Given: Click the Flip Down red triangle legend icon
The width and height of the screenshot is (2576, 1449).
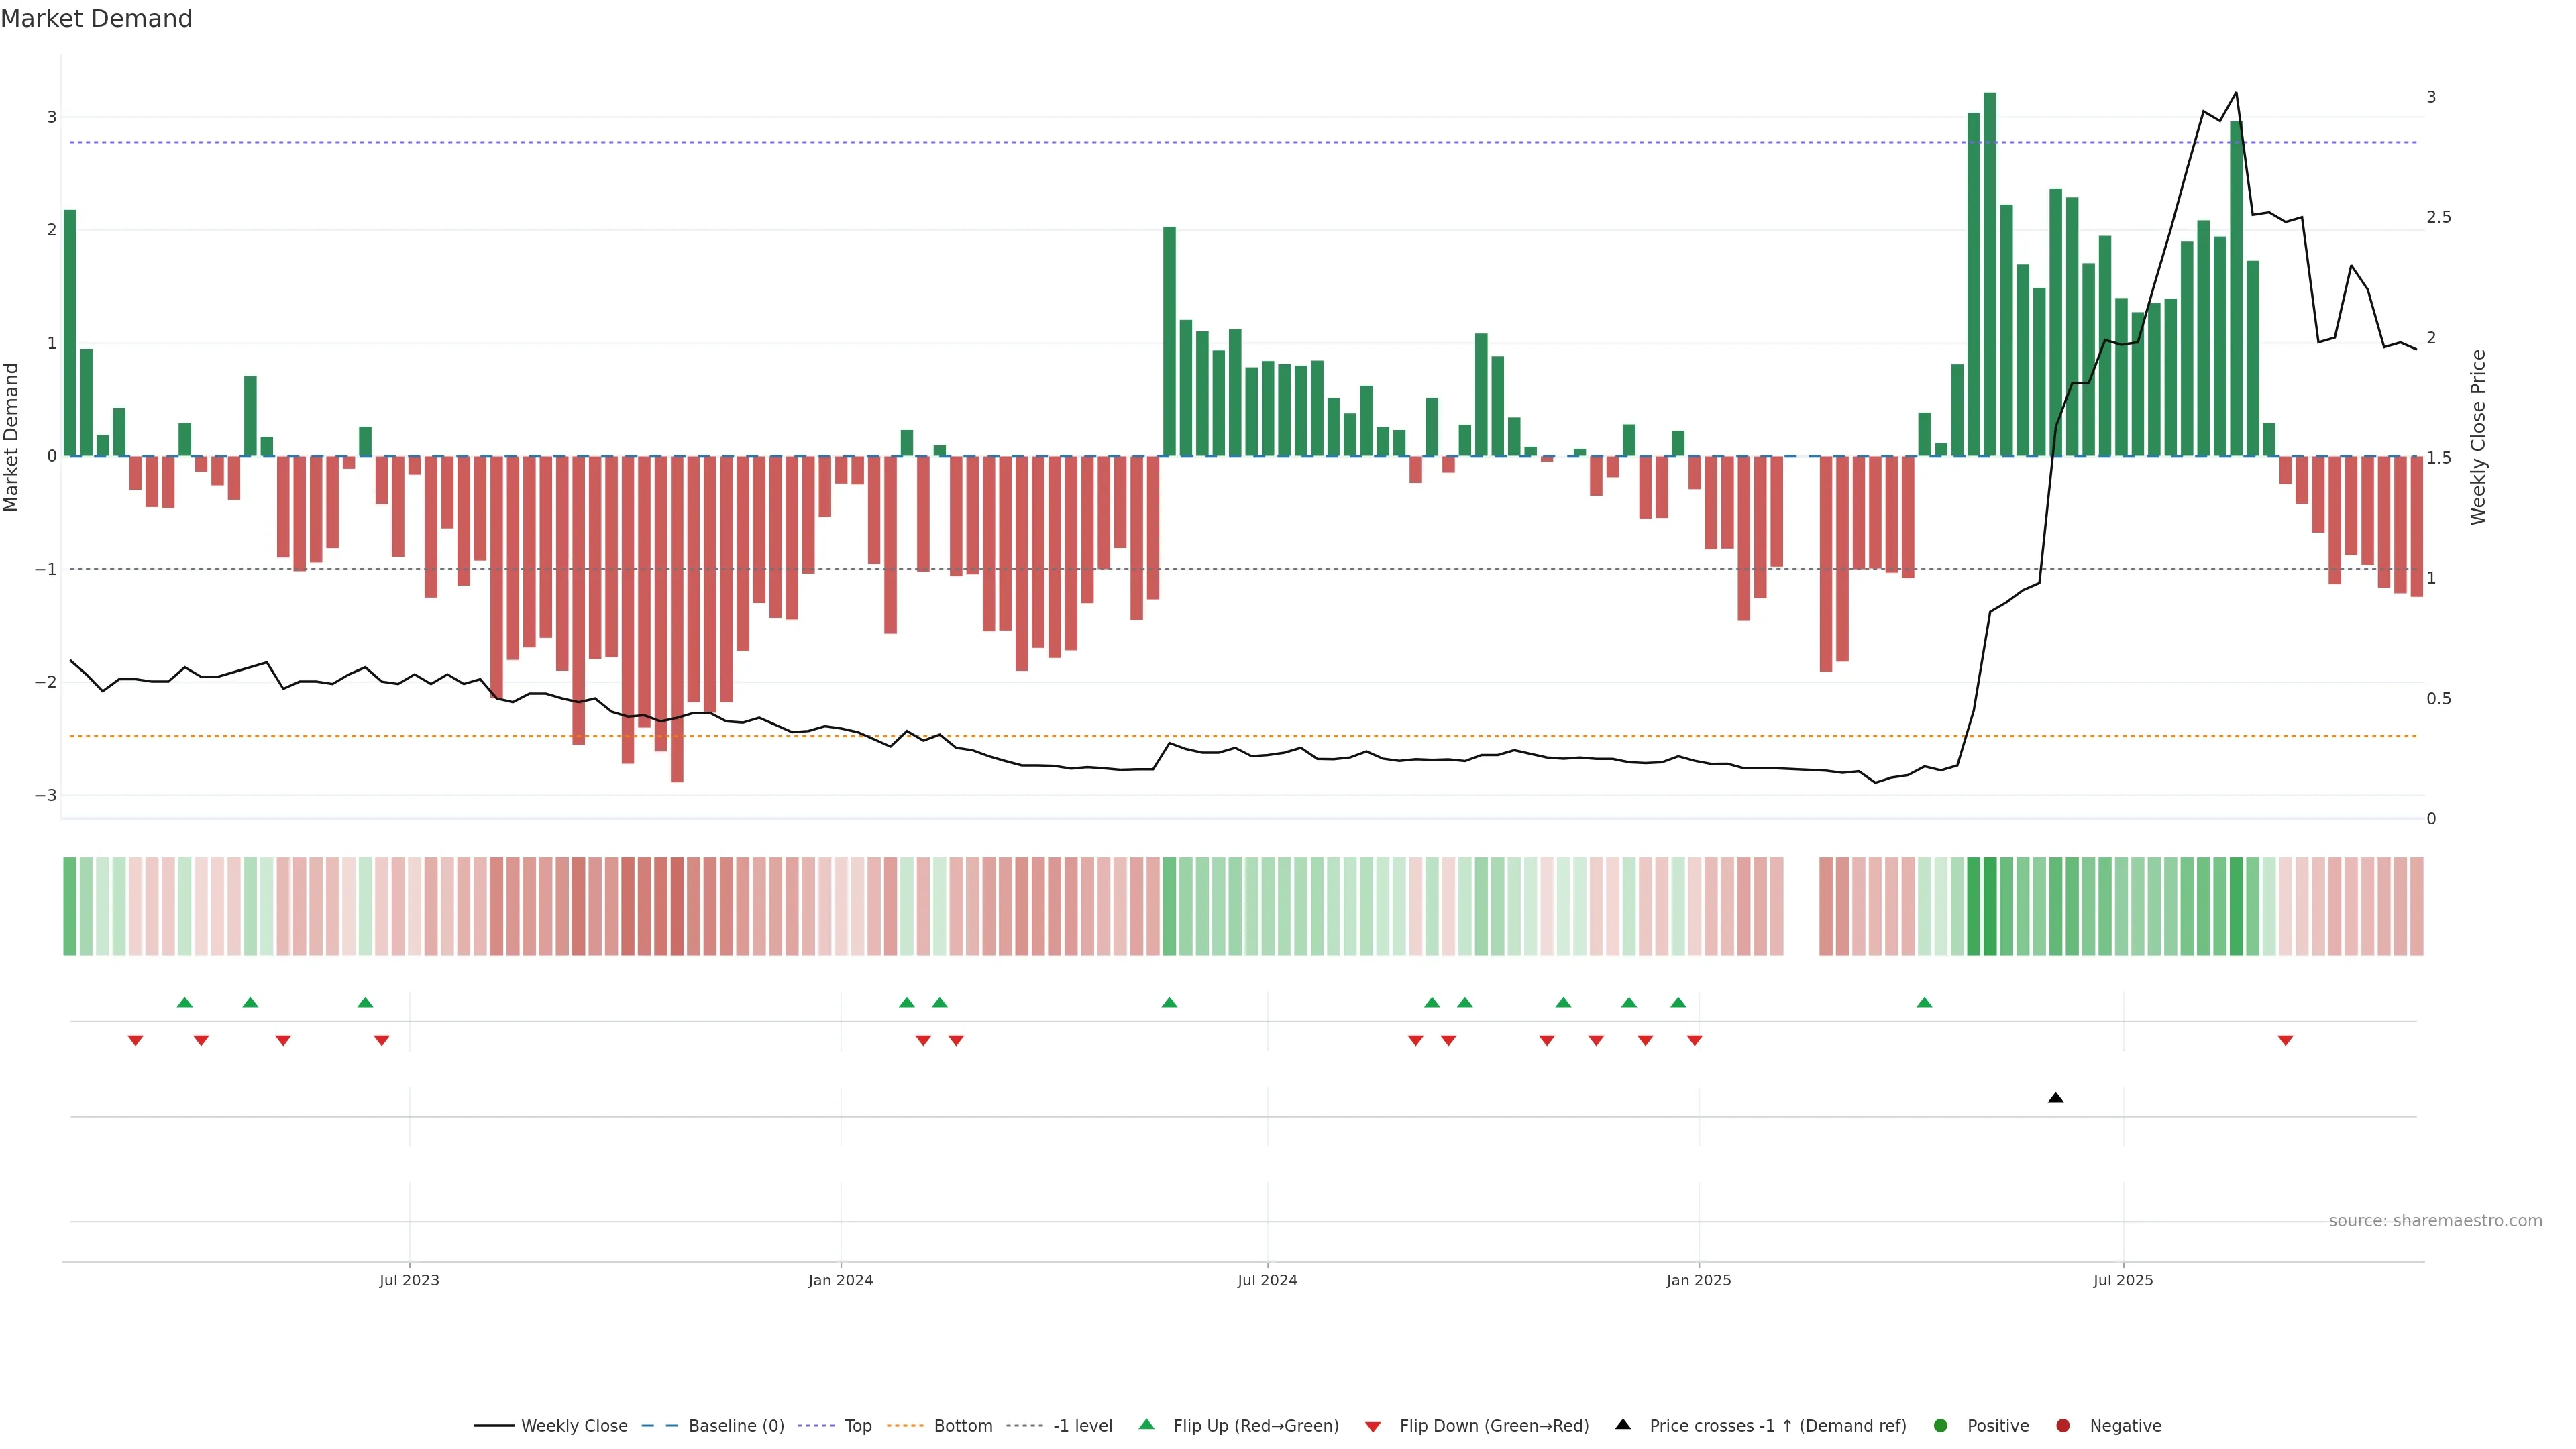Looking at the screenshot, I should tap(1373, 1426).
